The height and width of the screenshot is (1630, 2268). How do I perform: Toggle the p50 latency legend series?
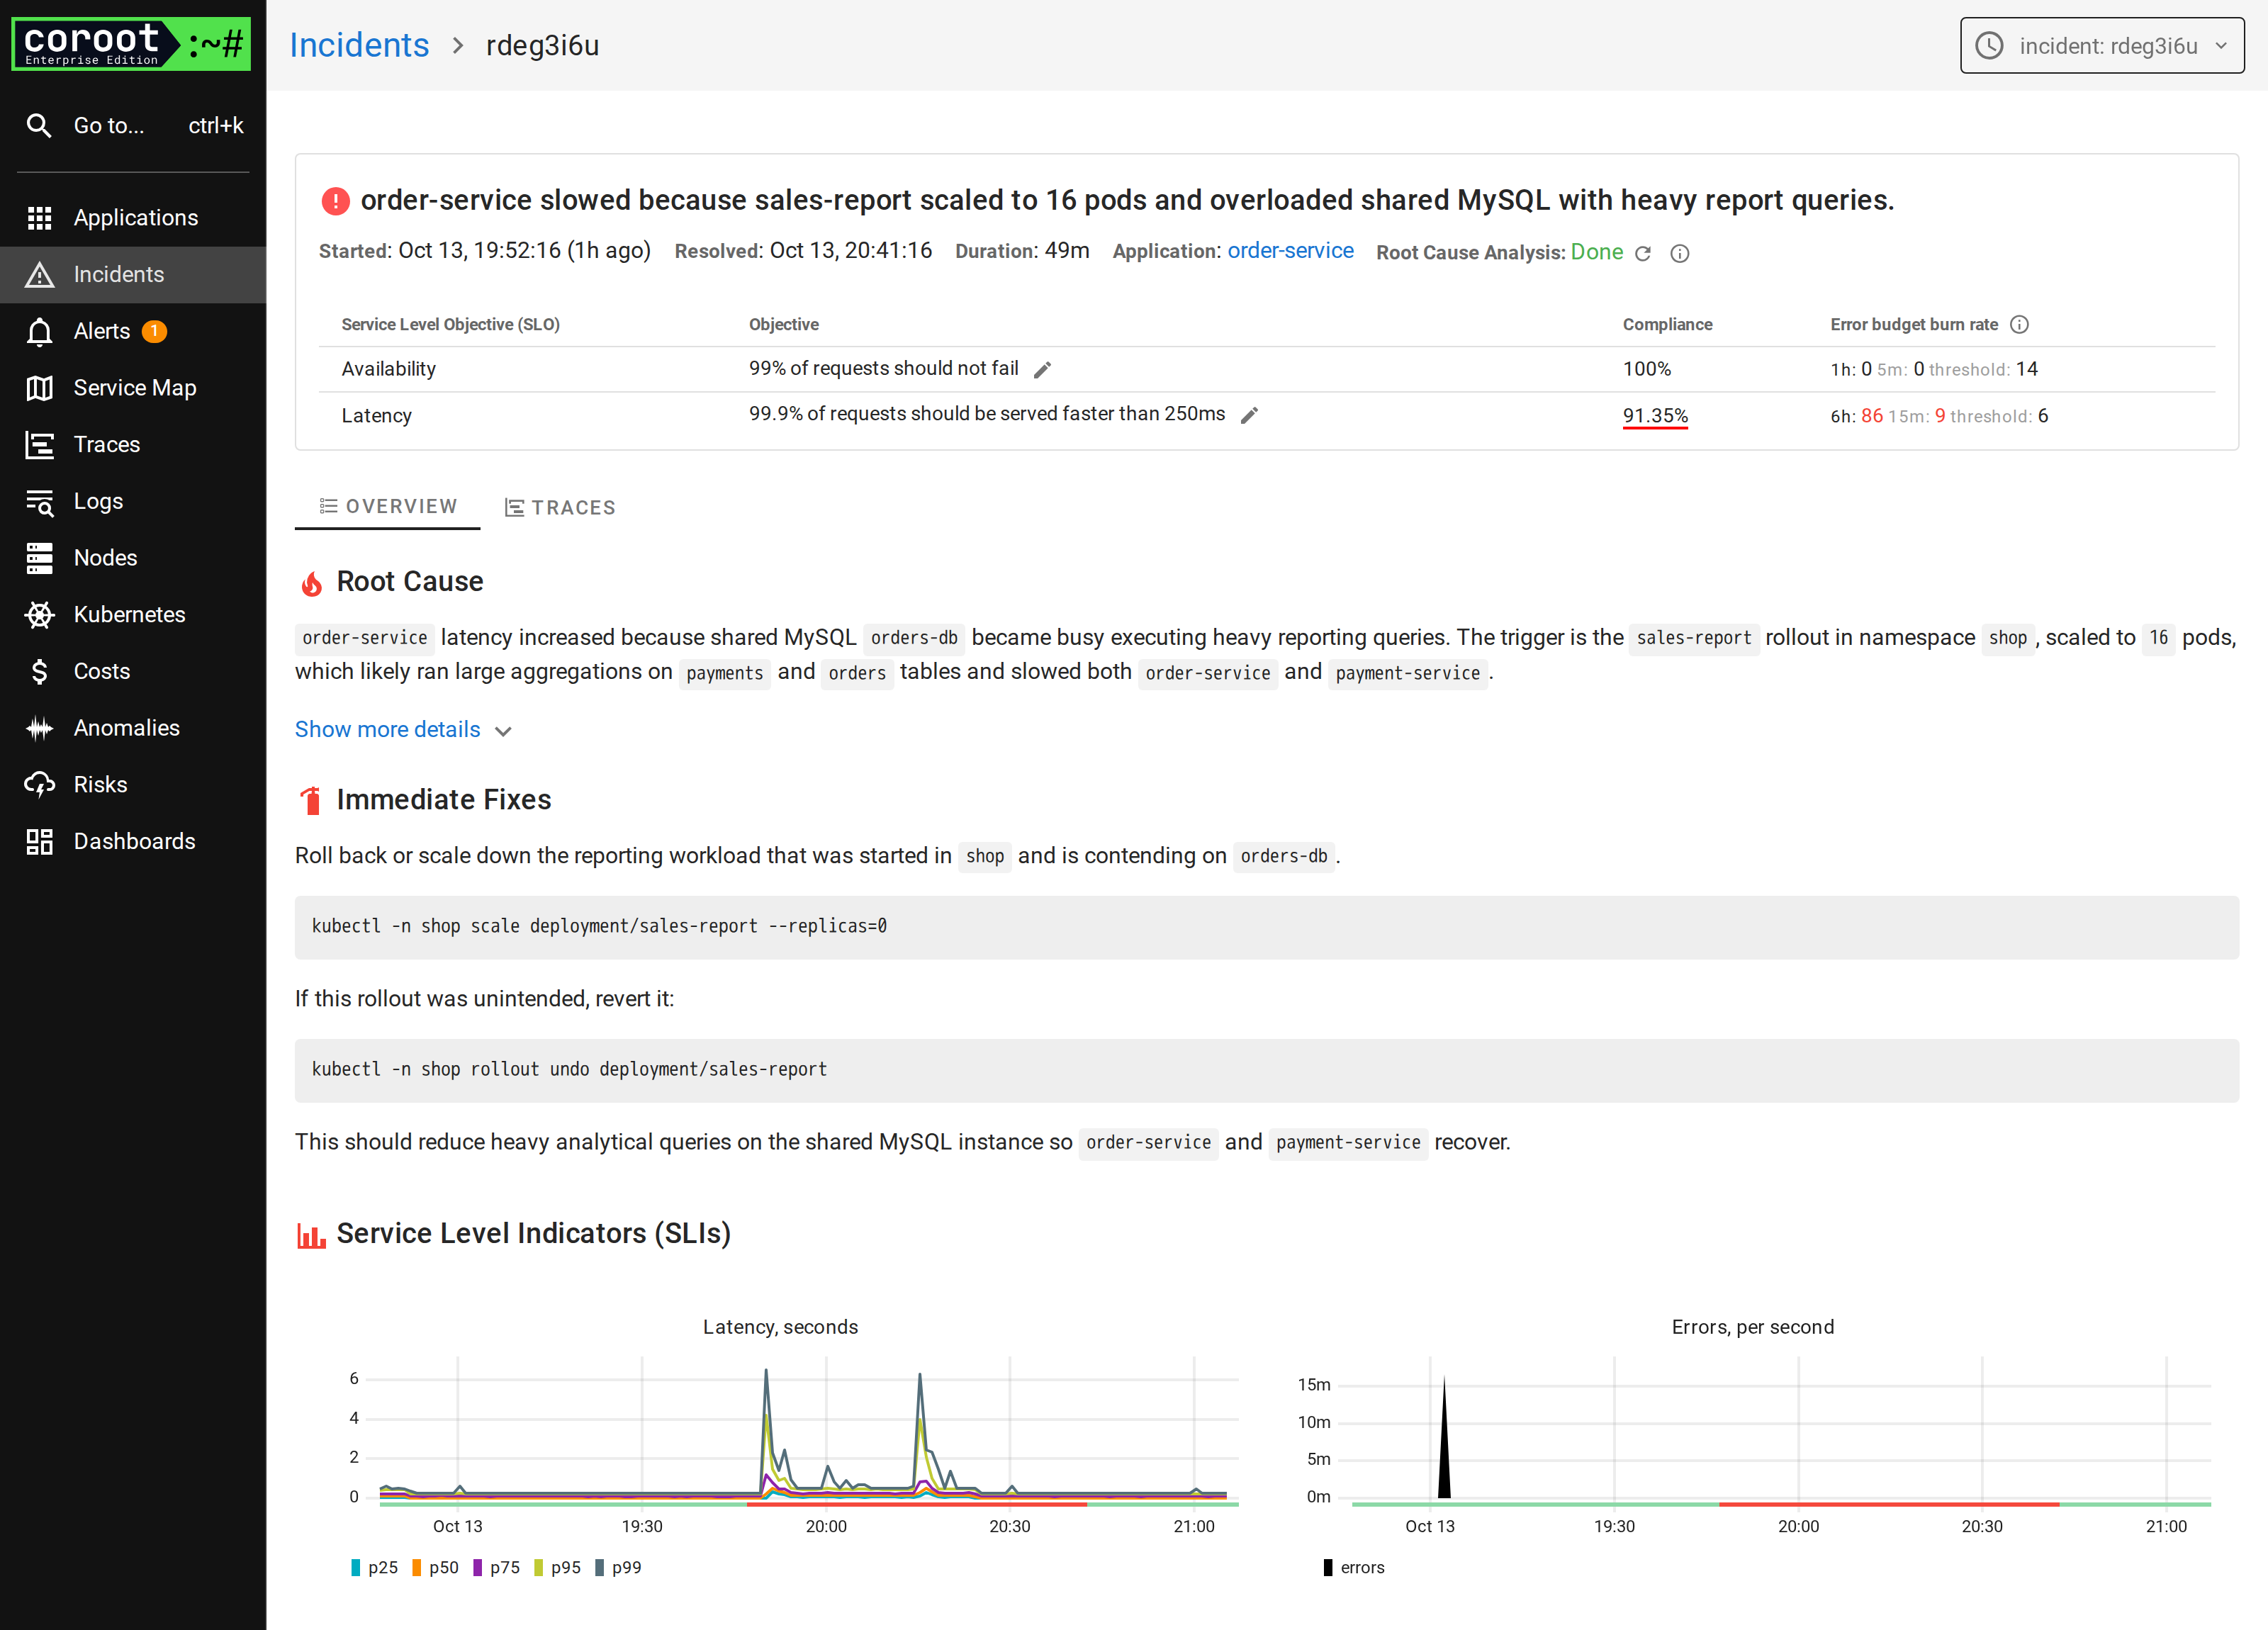435,1567
